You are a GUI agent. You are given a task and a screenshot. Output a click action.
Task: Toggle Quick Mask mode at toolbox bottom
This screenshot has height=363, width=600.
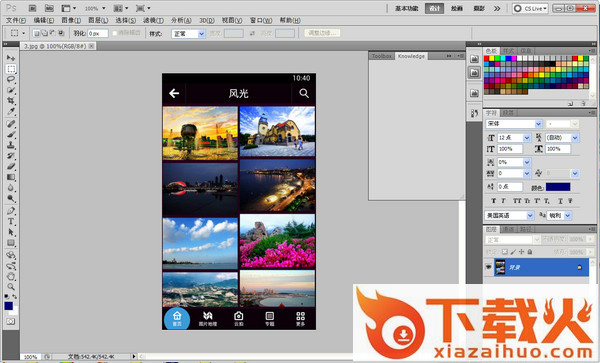click(11, 321)
